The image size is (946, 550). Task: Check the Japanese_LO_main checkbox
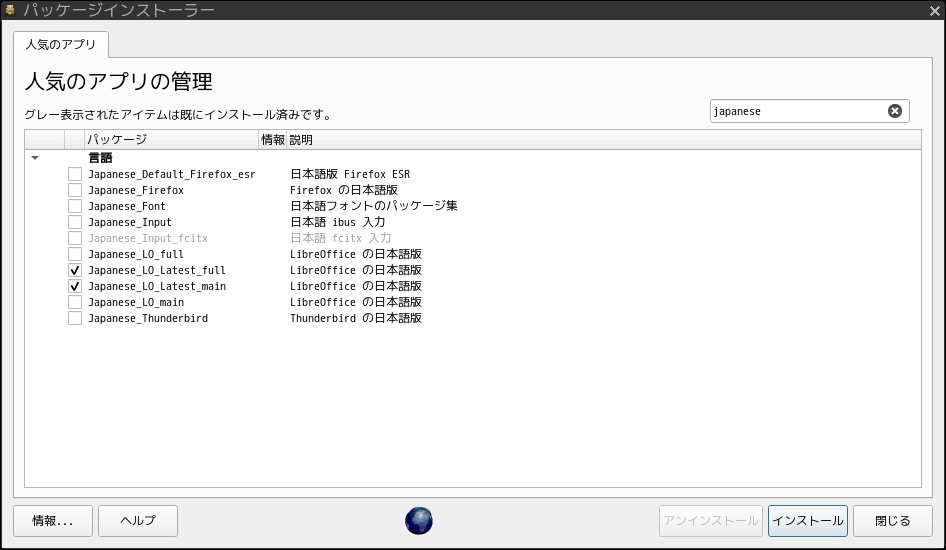(75, 302)
